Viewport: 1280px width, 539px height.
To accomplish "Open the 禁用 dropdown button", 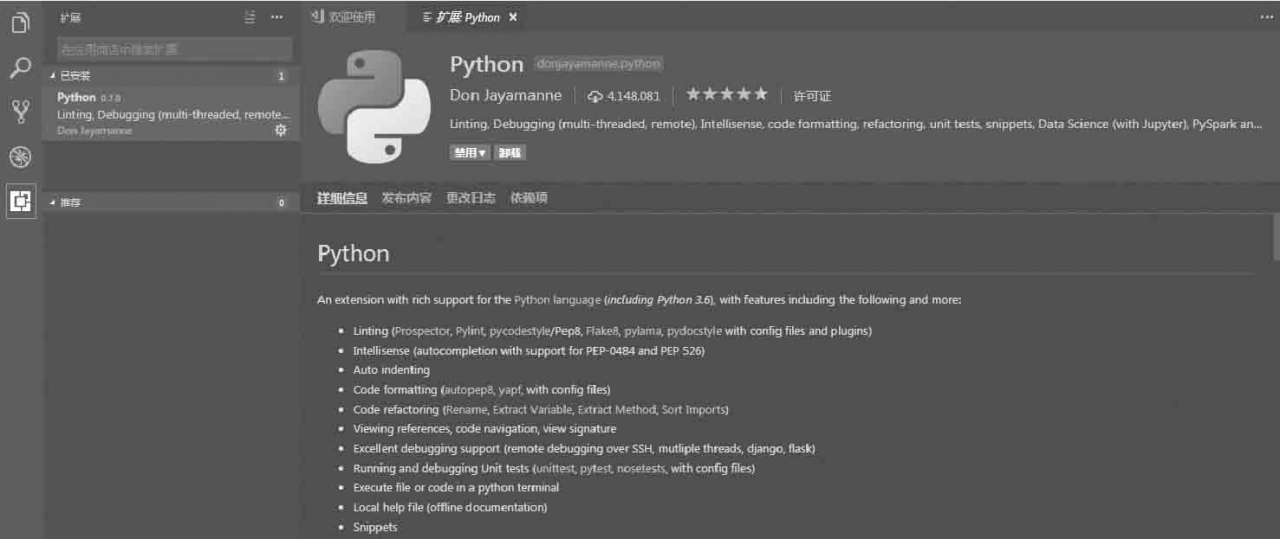I will coord(470,153).
